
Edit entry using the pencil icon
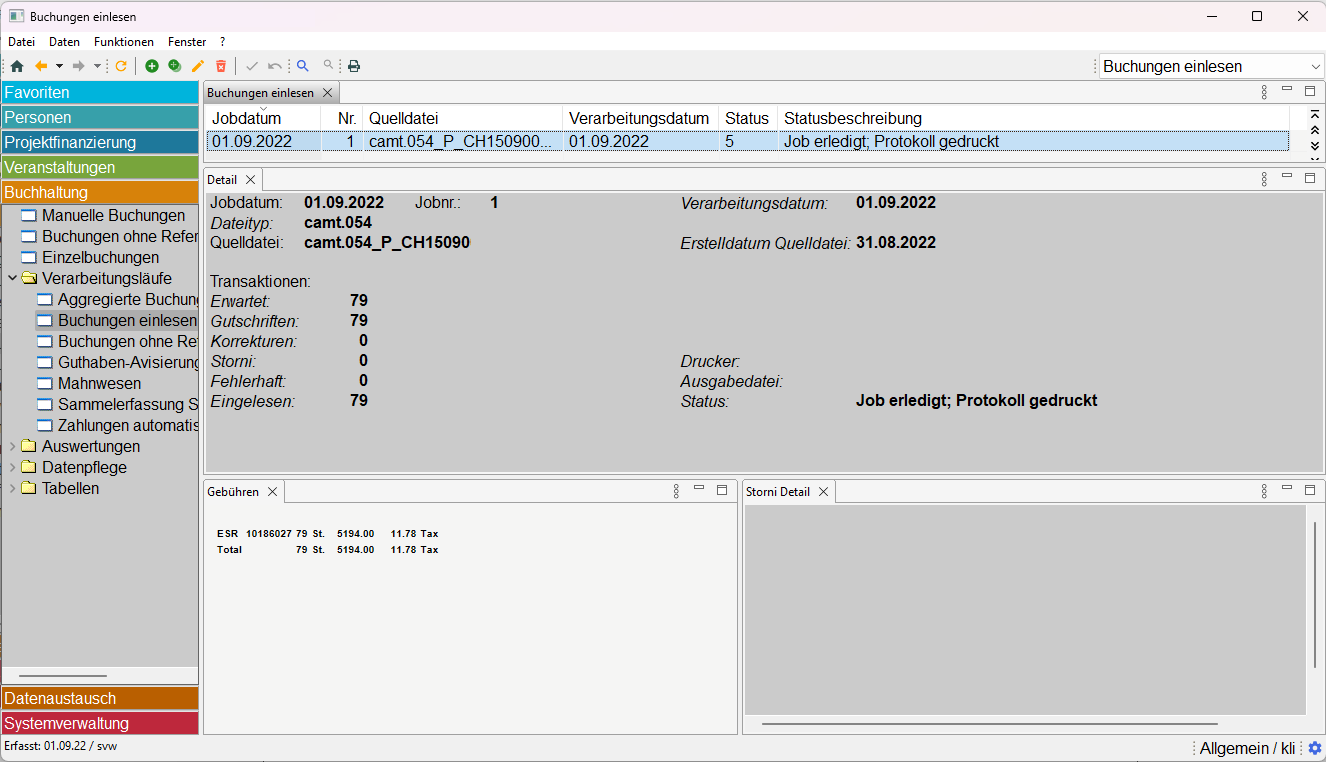click(x=198, y=66)
